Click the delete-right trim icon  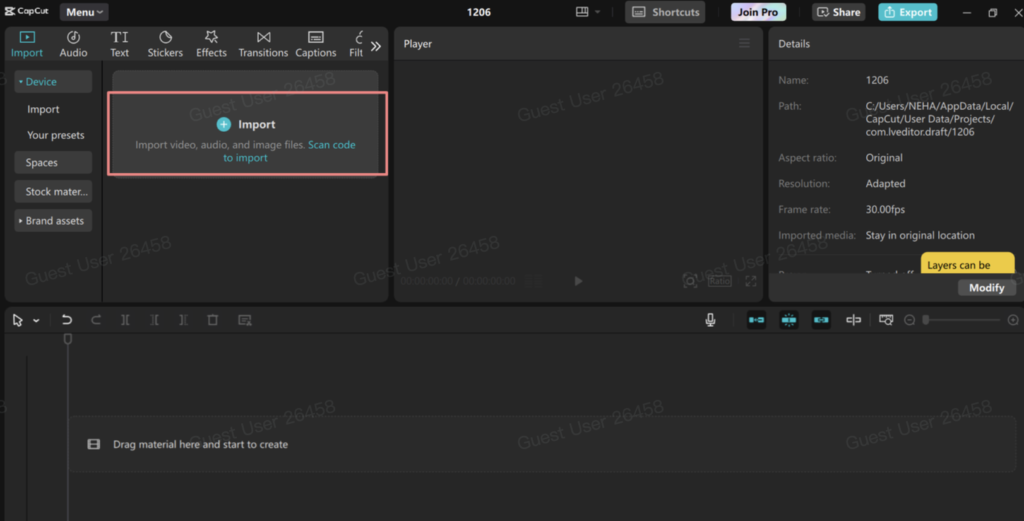(184, 320)
